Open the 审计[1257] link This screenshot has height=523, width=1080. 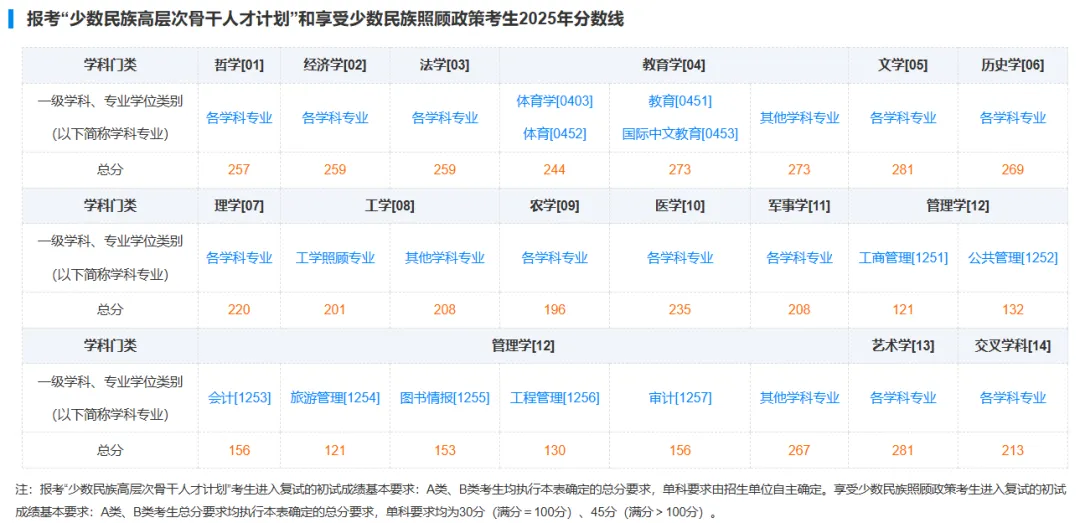(x=680, y=398)
